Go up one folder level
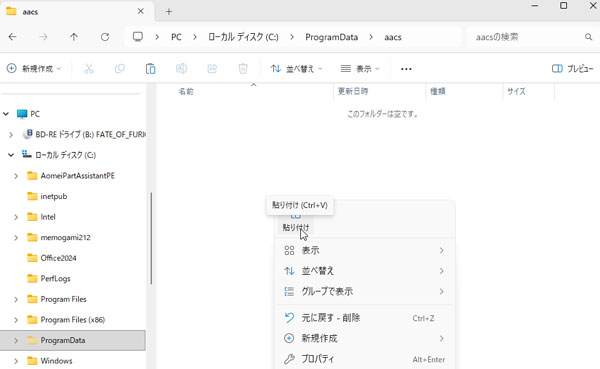This screenshot has height=369, width=600. coord(74,37)
